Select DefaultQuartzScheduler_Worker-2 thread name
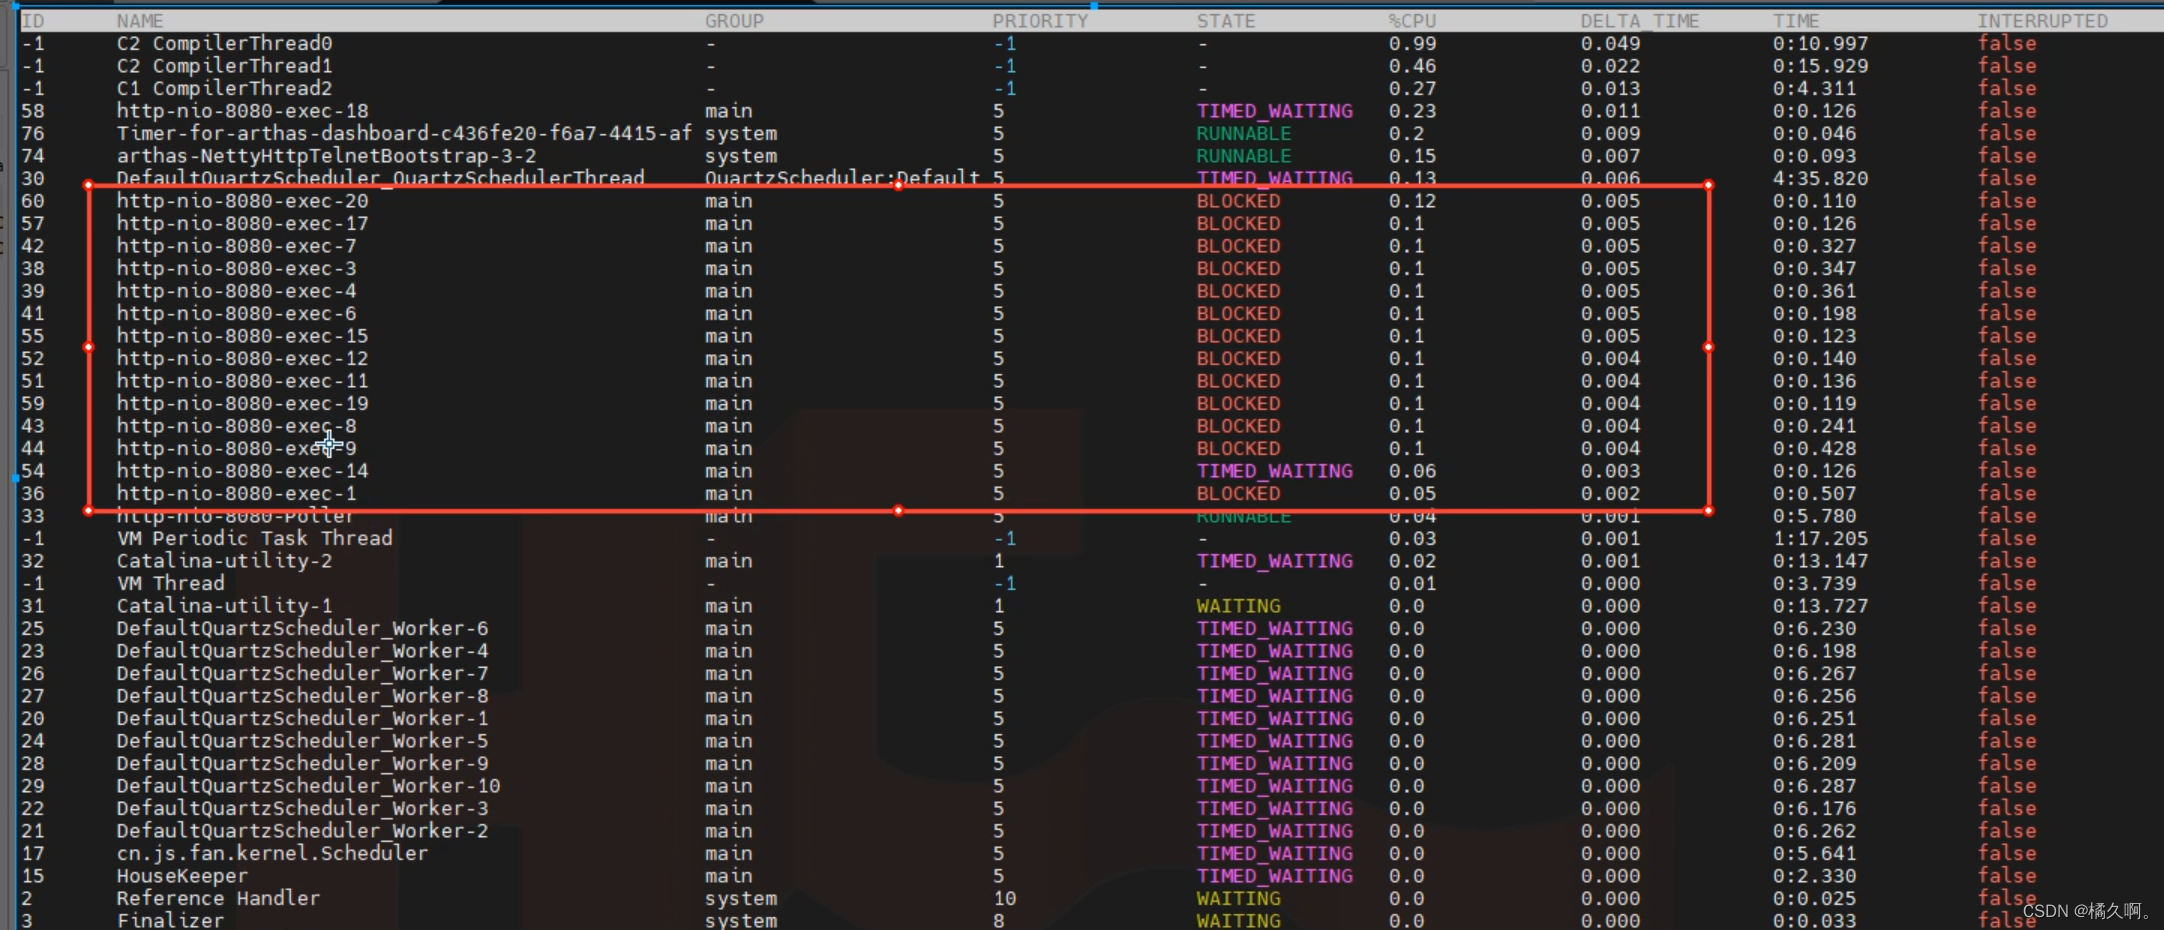2164x930 pixels. click(302, 831)
